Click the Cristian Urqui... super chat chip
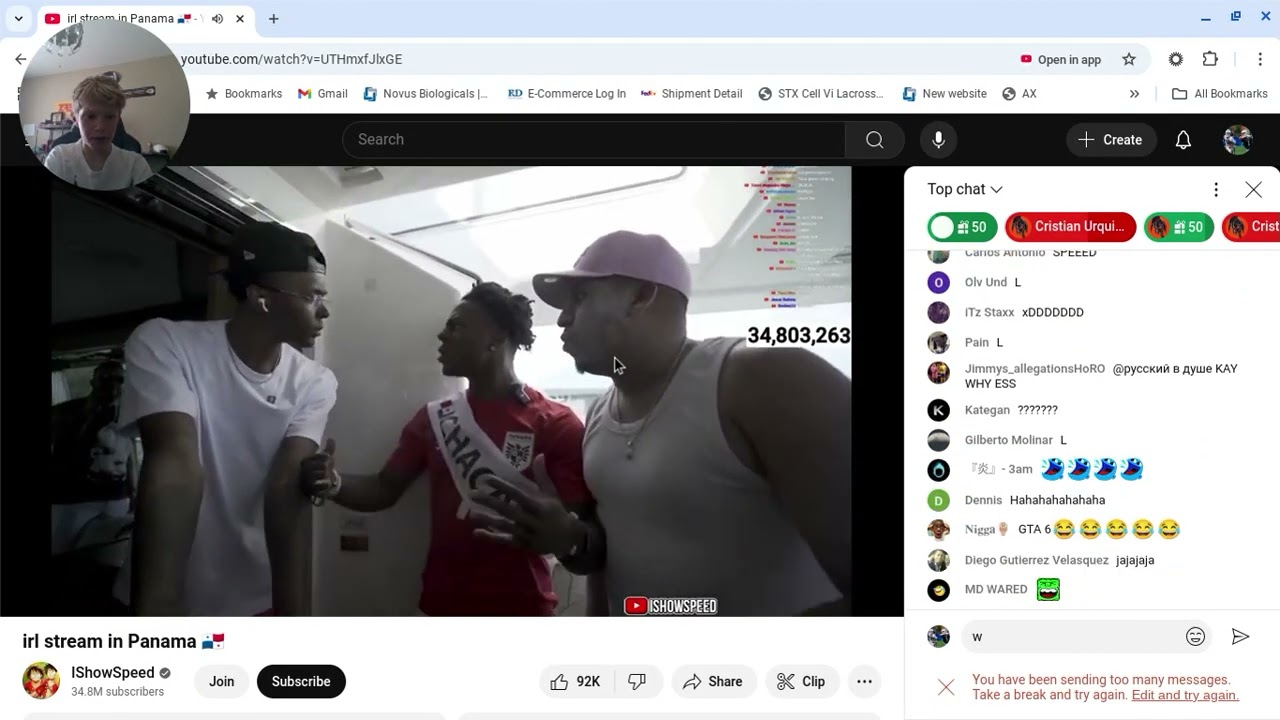 coord(1070,227)
